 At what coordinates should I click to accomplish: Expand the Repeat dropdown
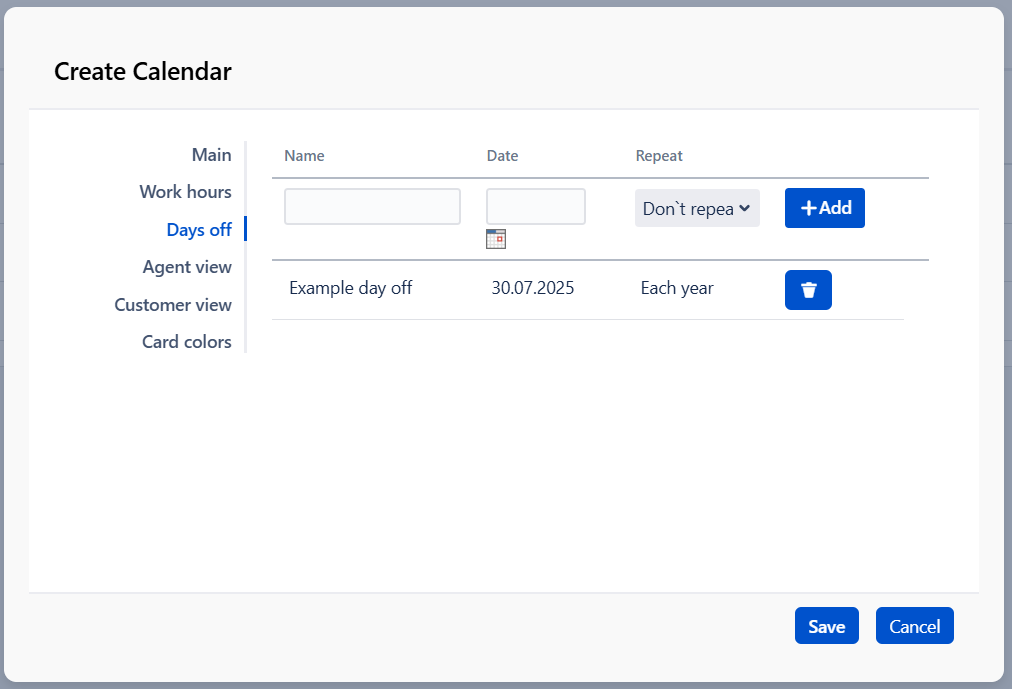pos(697,209)
